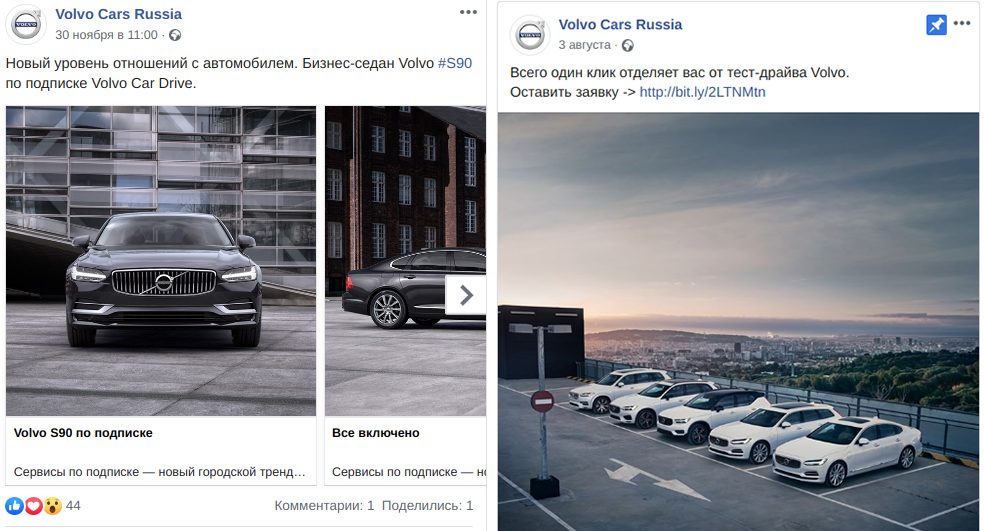984x531 pixels.
Task: Click Volvo logo avatar on right post
Action: coord(530,35)
